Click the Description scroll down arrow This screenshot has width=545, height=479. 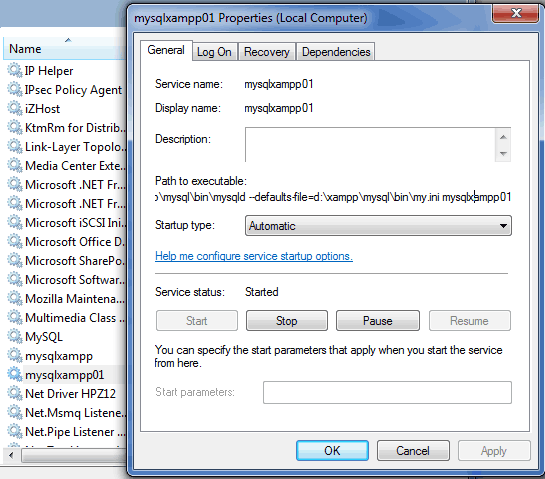pos(503,153)
